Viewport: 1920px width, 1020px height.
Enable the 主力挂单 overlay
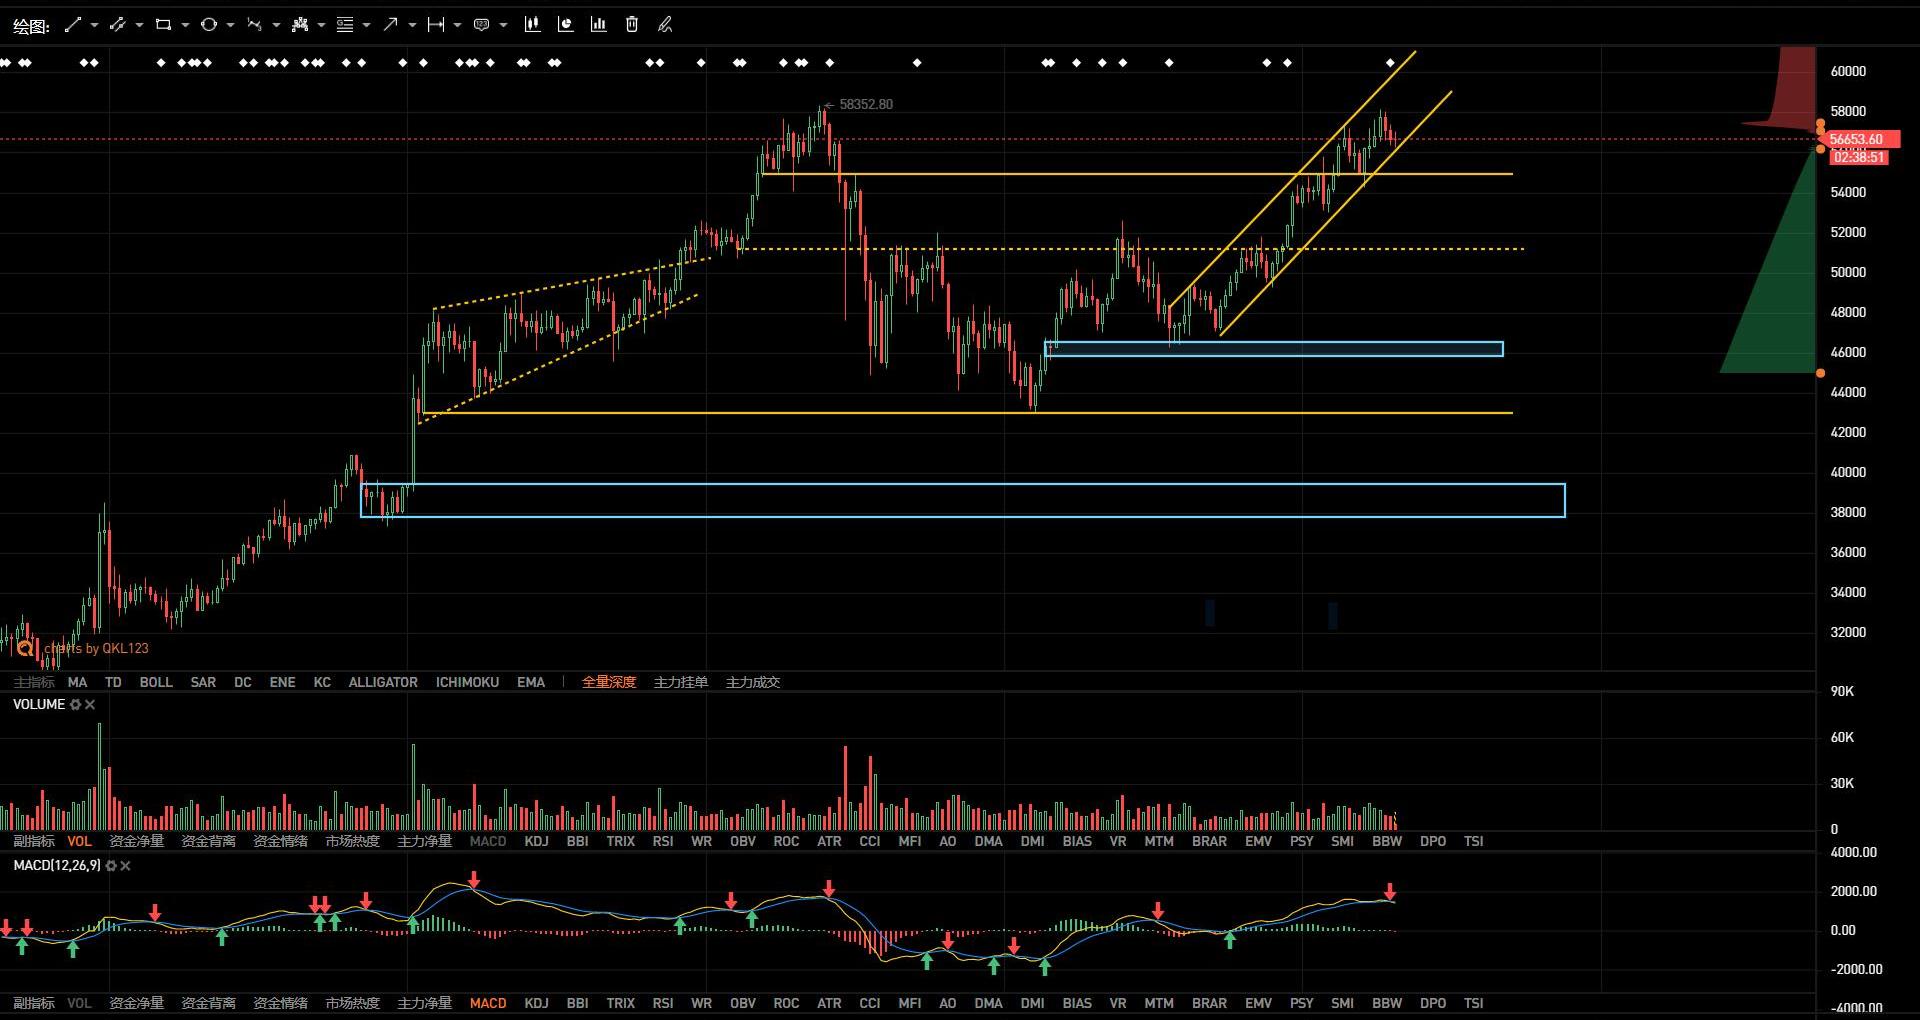pos(680,682)
